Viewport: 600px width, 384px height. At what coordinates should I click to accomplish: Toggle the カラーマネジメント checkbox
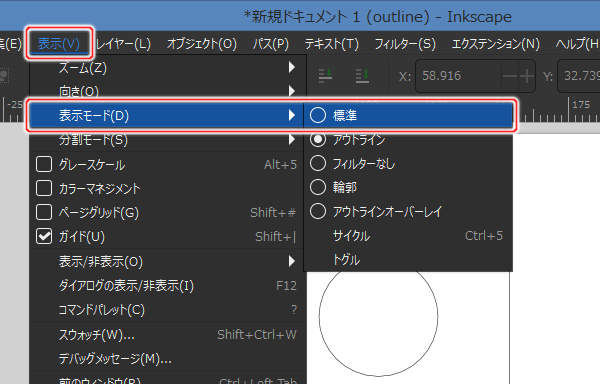point(44,188)
